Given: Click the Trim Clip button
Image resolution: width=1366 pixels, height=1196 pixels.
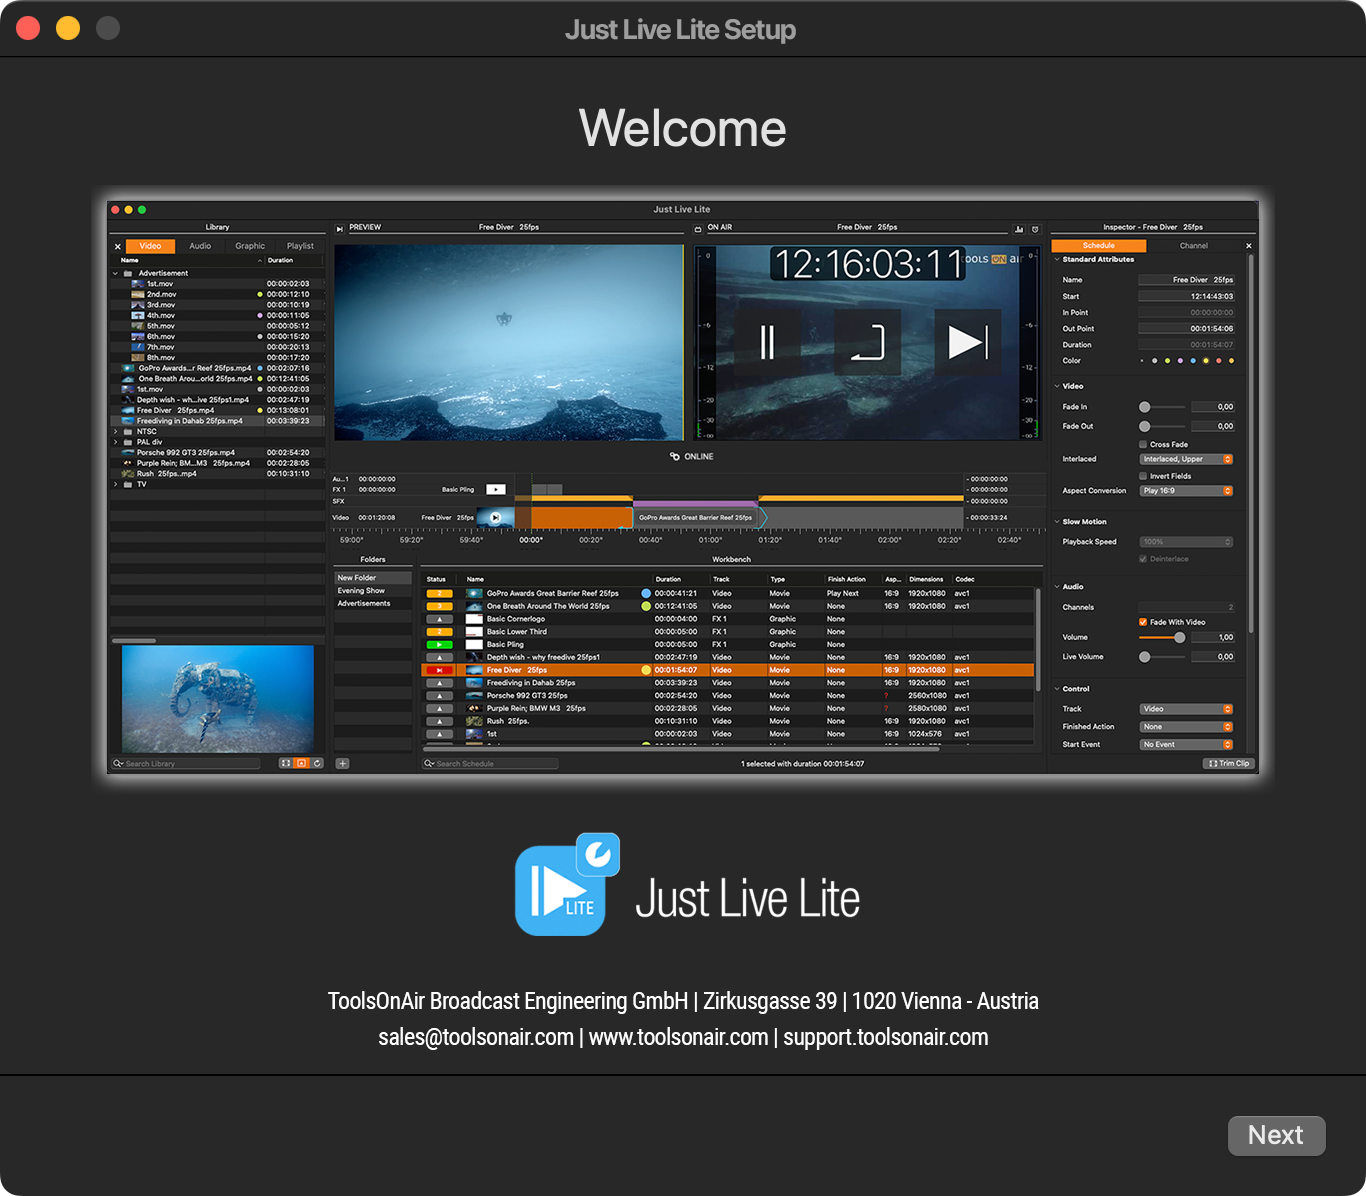Looking at the screenshot, I should (x=1229, y=763).
